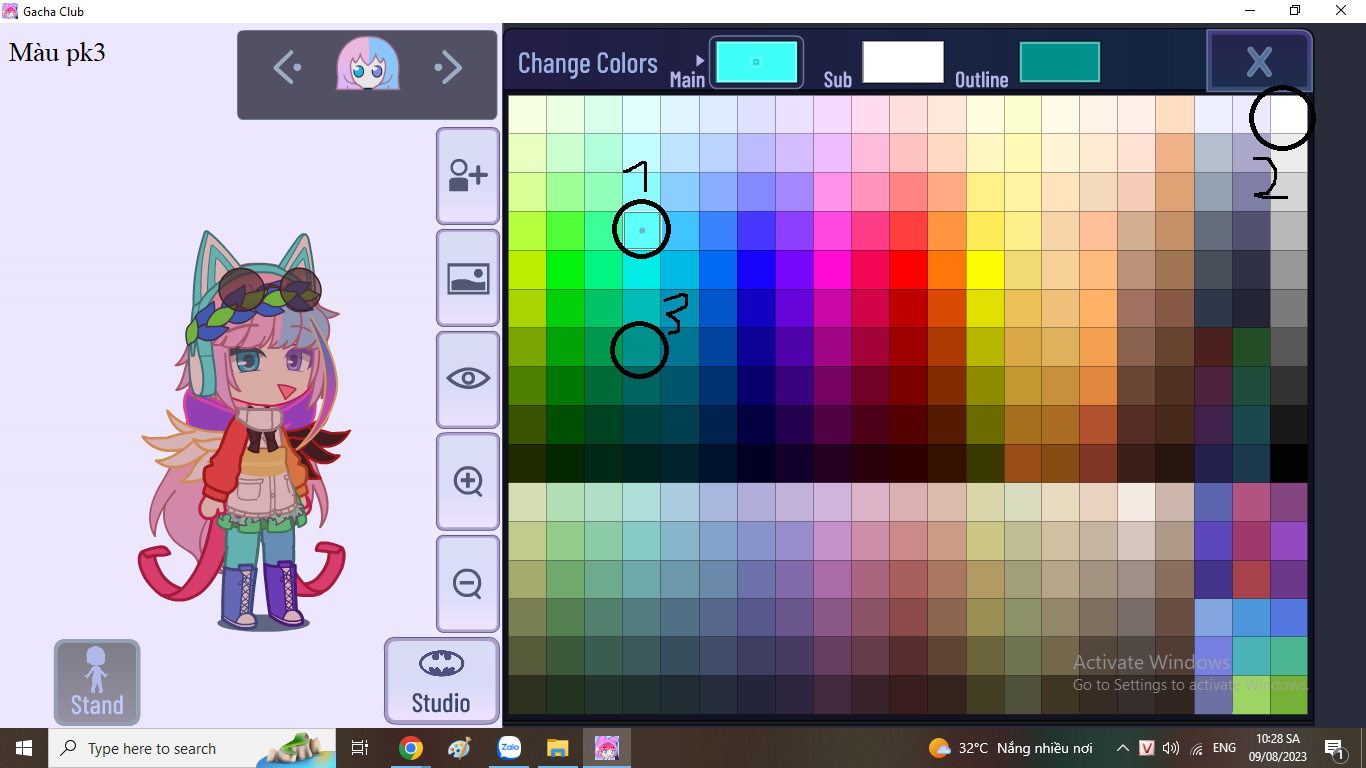Click the zoom in magnifier button
1366x768 pixels.
coord(467,481)
